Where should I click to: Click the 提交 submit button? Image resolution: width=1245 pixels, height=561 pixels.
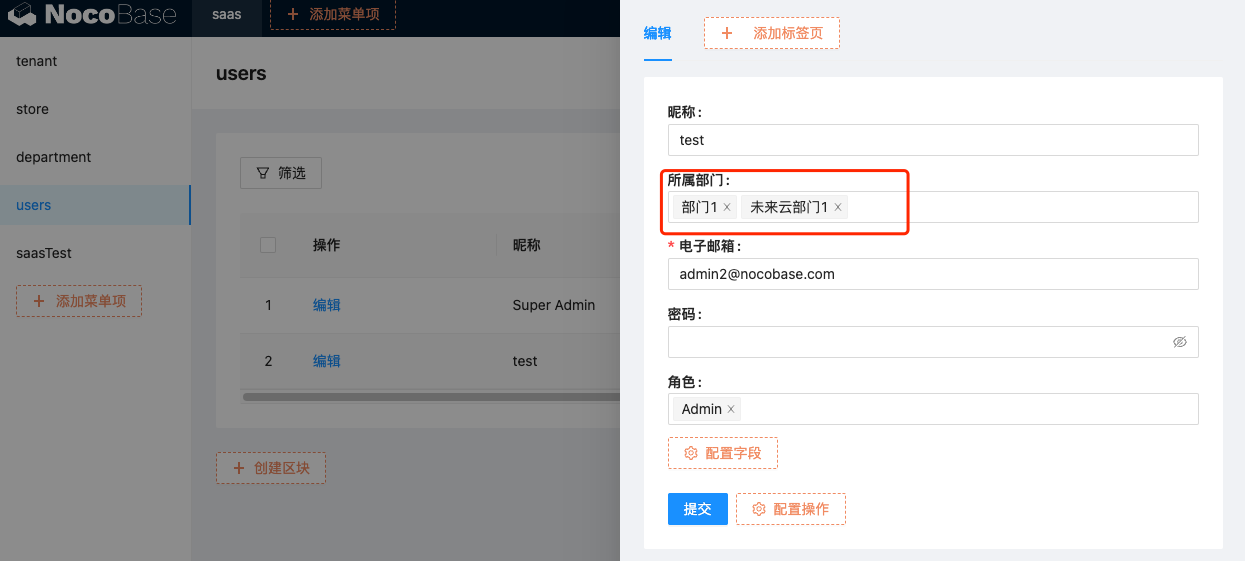point(698,509)
